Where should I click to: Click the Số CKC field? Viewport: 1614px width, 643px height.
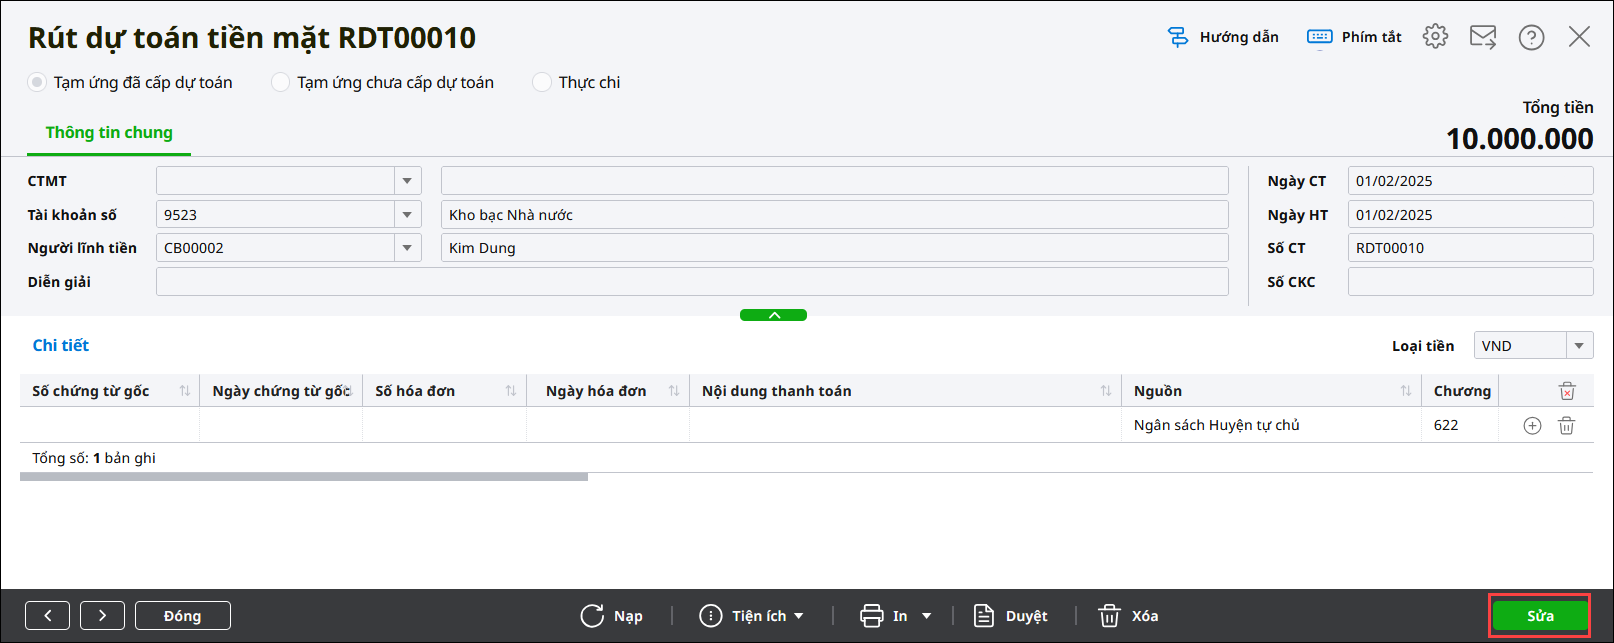coord(1470,282)
